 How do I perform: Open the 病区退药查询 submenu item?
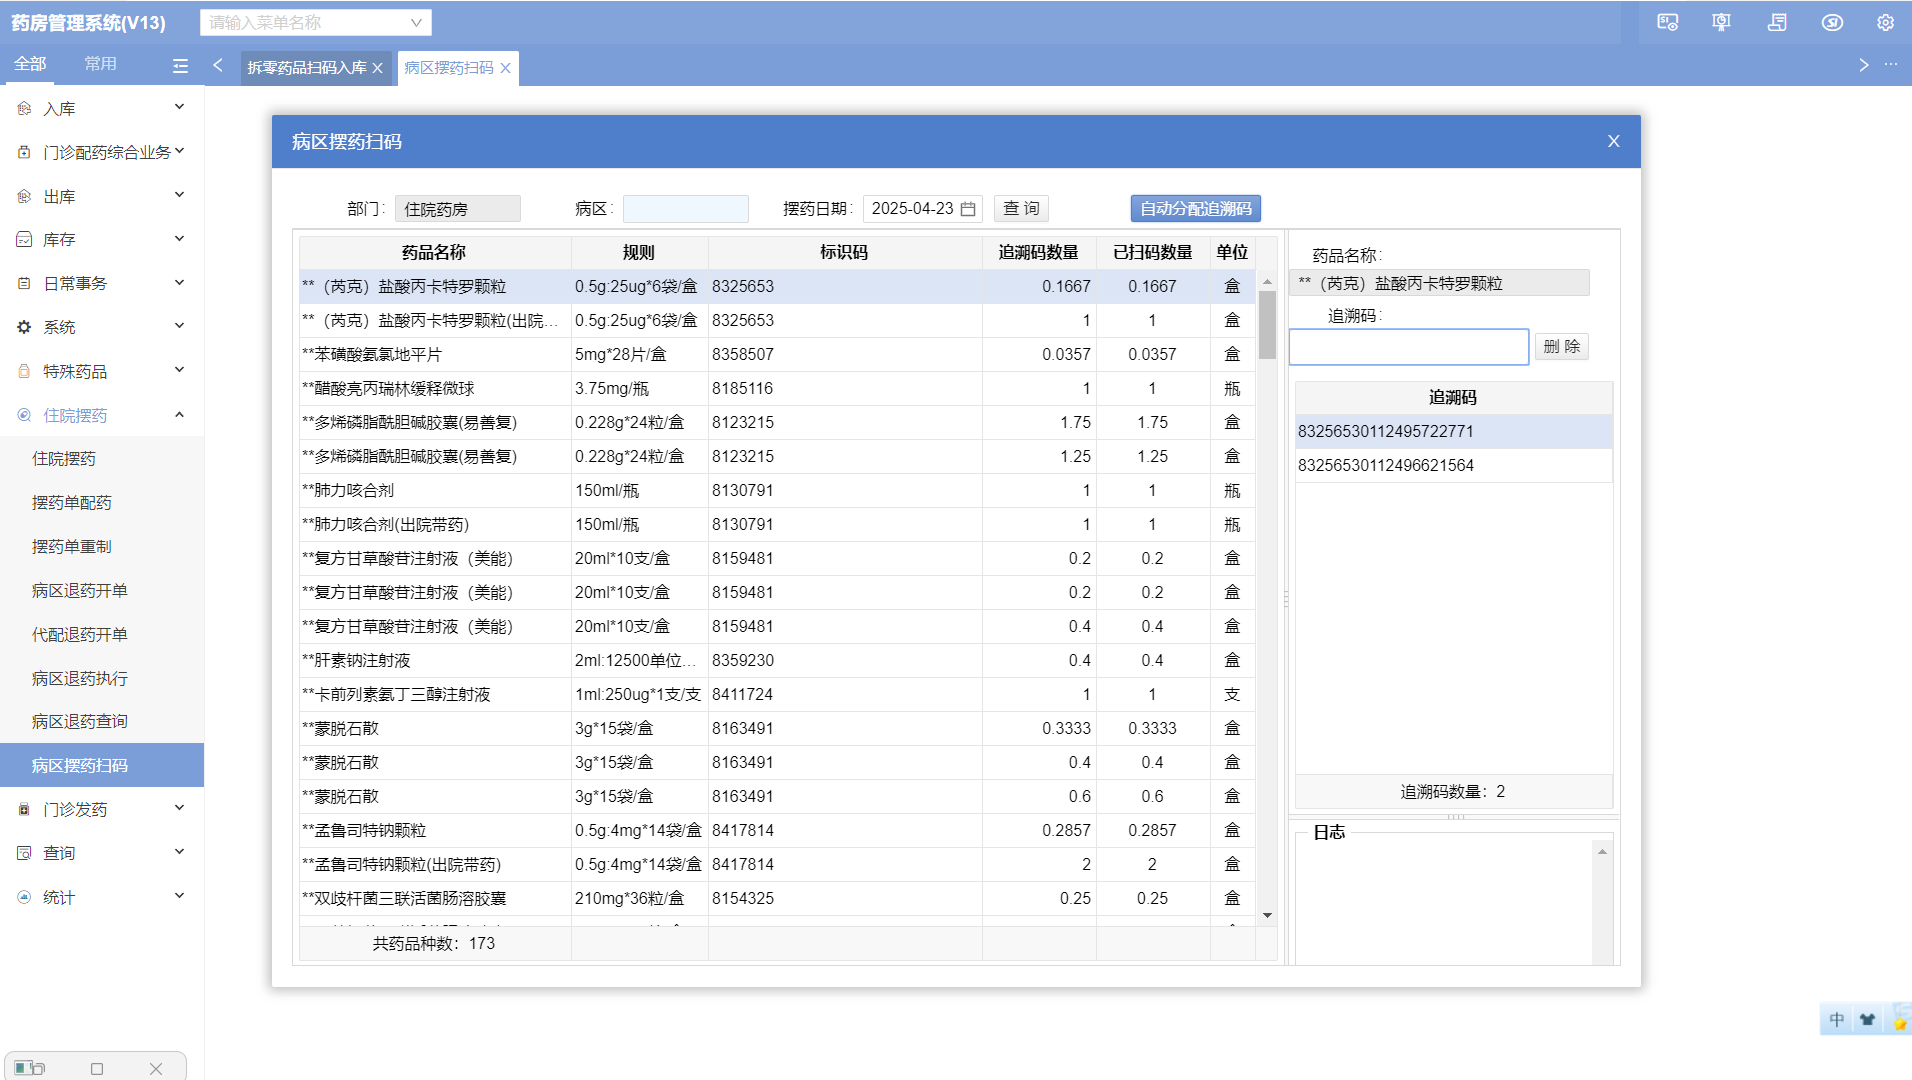(80, 722)
